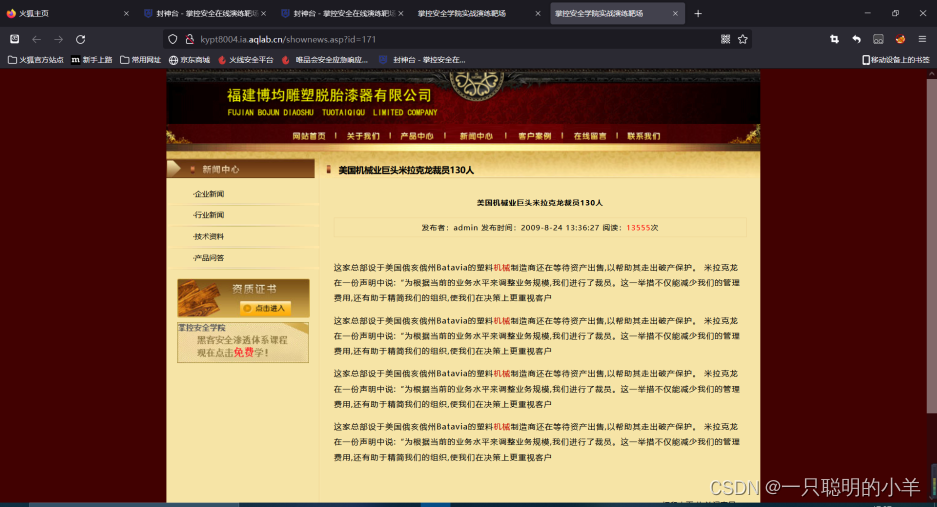This screenshot has height=507, width=937.
Task: Click the 掌控安全学院 free course banner
Action: [x=243, y=342]
